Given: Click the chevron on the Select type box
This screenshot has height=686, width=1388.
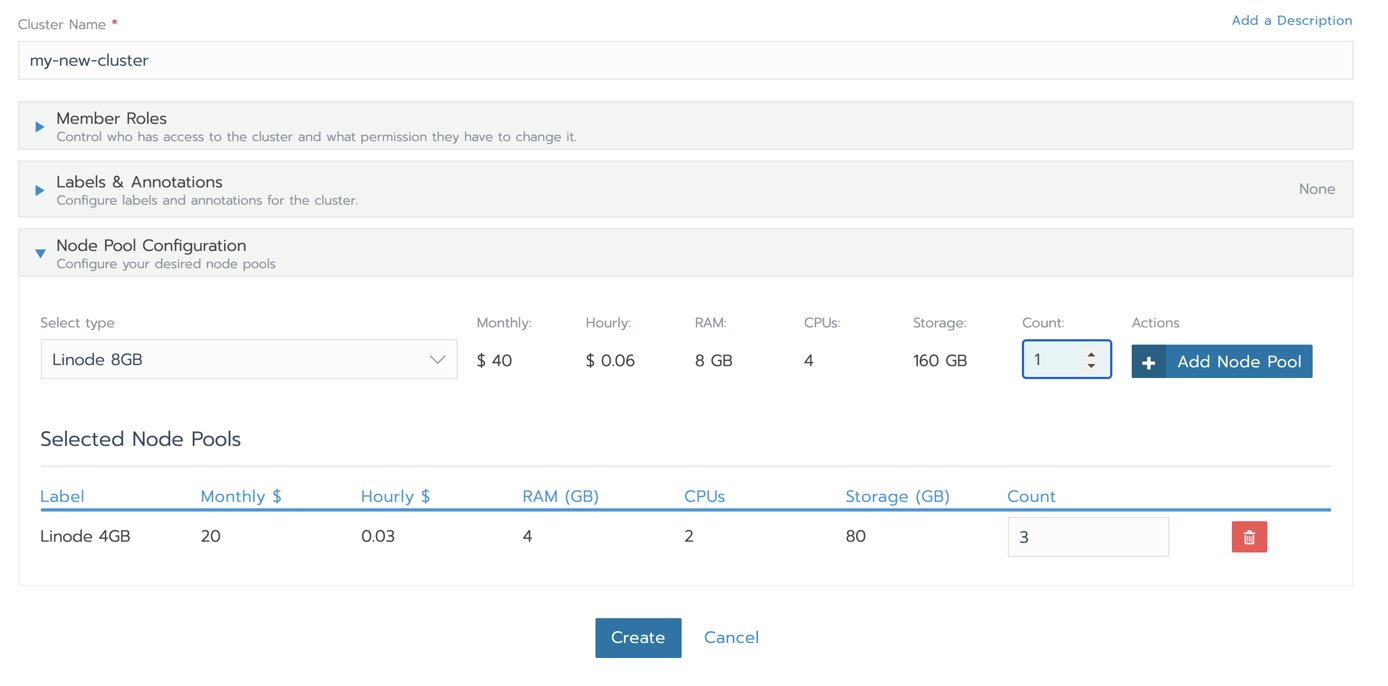Looking at the screenshot, I should click(438, 358).
